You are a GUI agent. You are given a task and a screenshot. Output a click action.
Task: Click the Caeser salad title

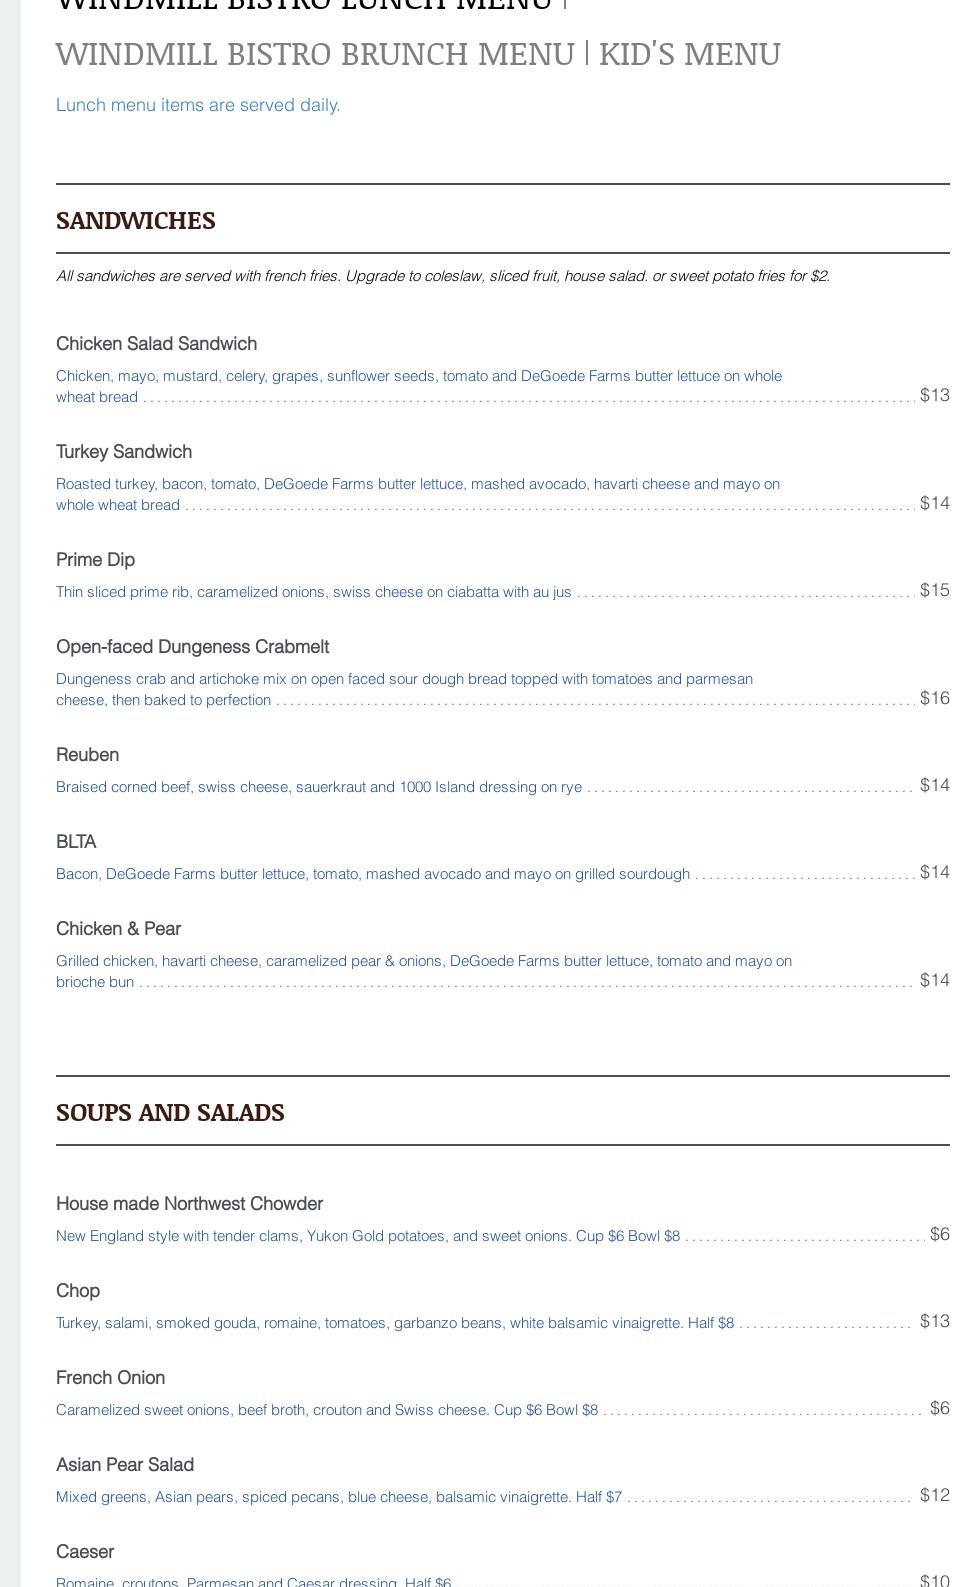click(x=85, y=1552)
